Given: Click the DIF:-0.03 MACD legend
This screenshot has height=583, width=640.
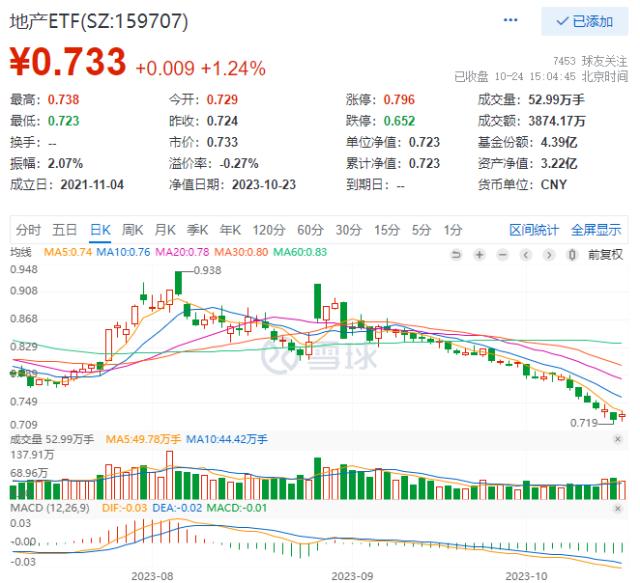Looking at the screenshot, I should (x=124, y=508).
